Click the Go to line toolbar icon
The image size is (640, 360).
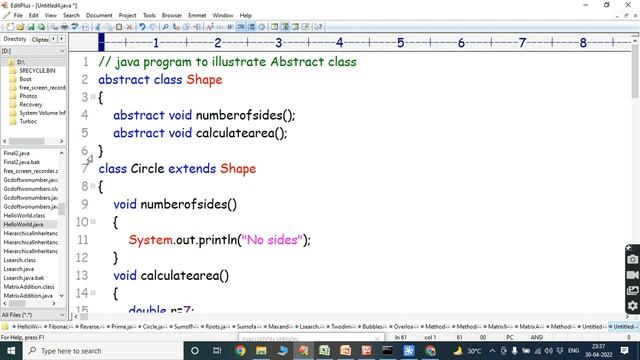(x=197, y=27)
